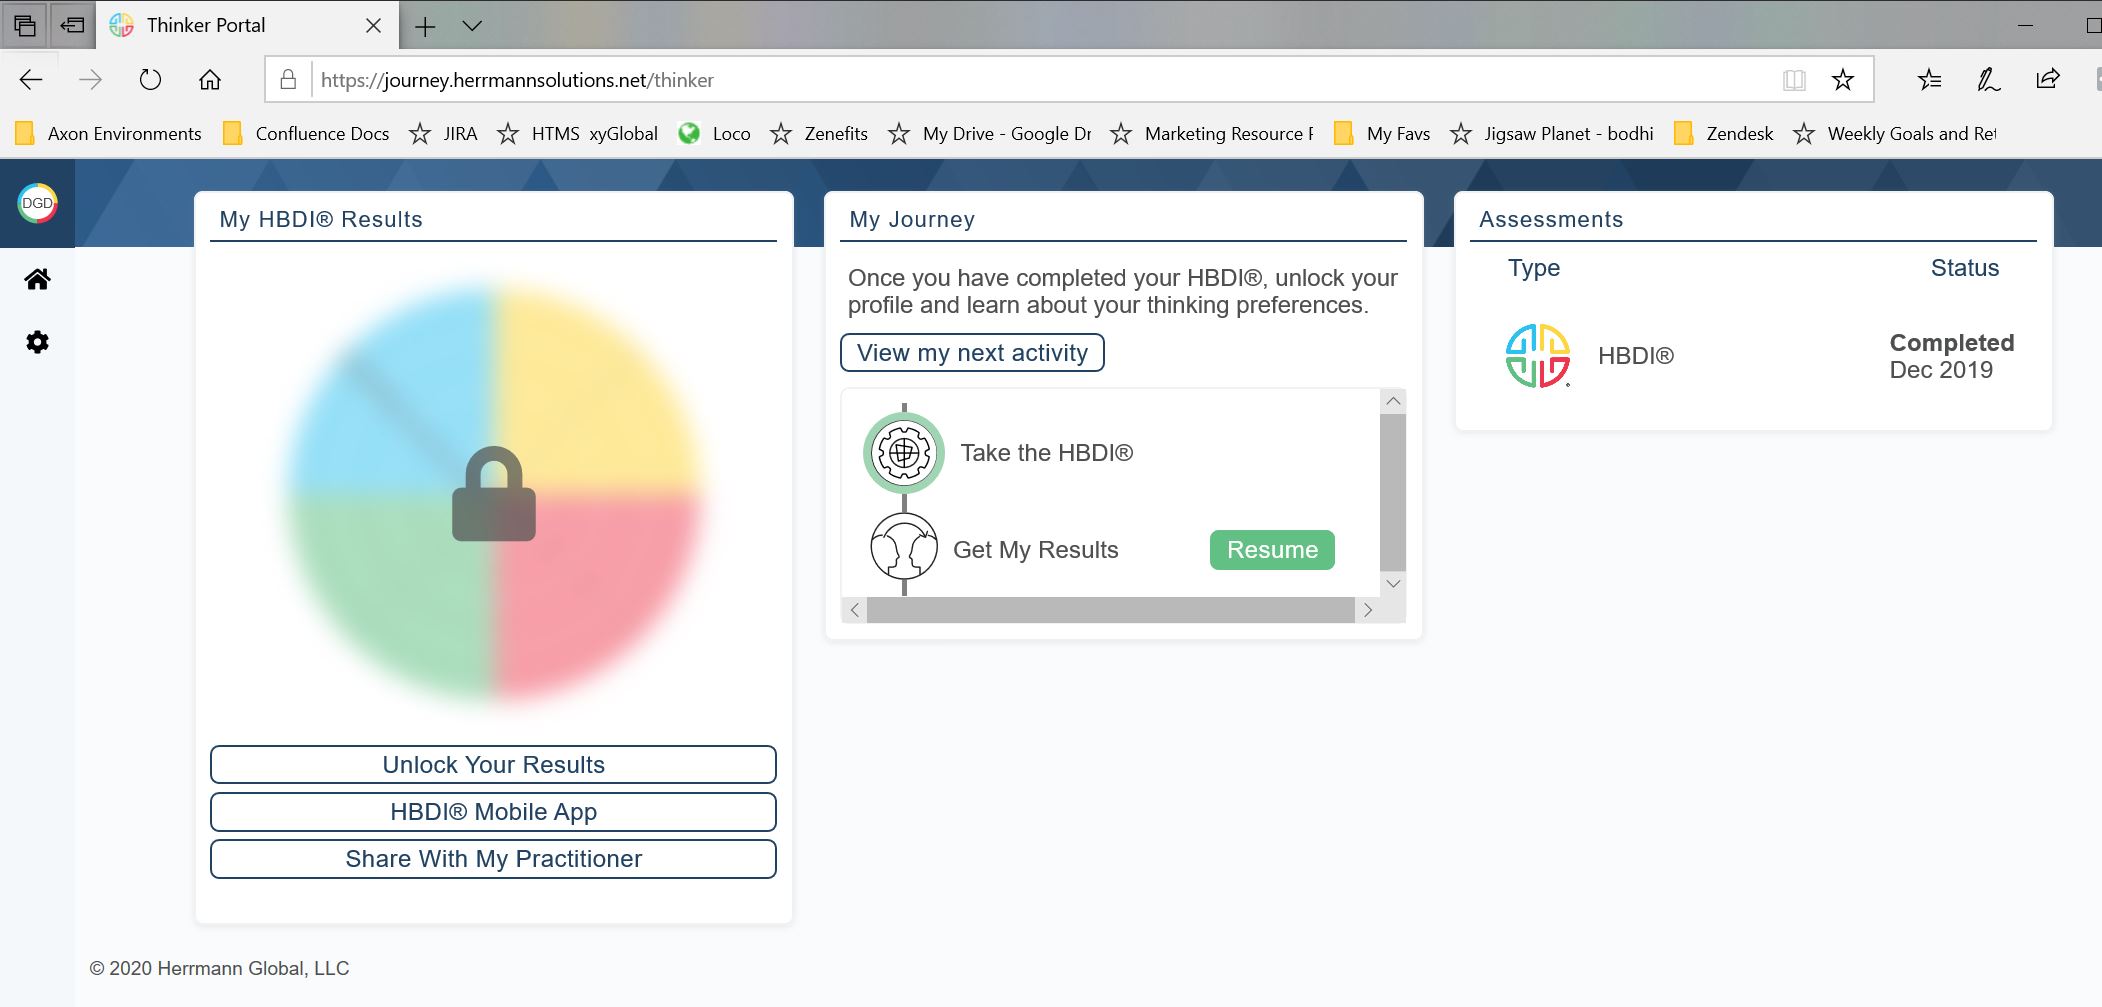Open the Confluence Docs bookmark folder
This screenshot has height=1007, width=2102.
[306, 134]
